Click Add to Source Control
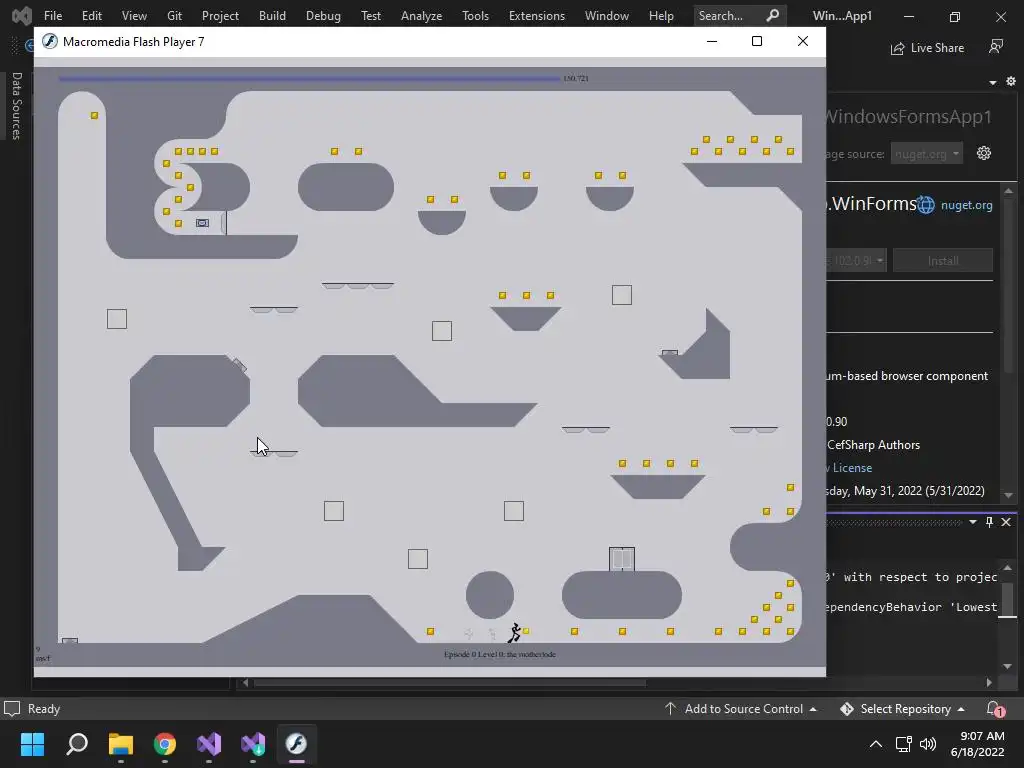Image resolution: width=1024 pixels, height=768 pixels. 741,709
